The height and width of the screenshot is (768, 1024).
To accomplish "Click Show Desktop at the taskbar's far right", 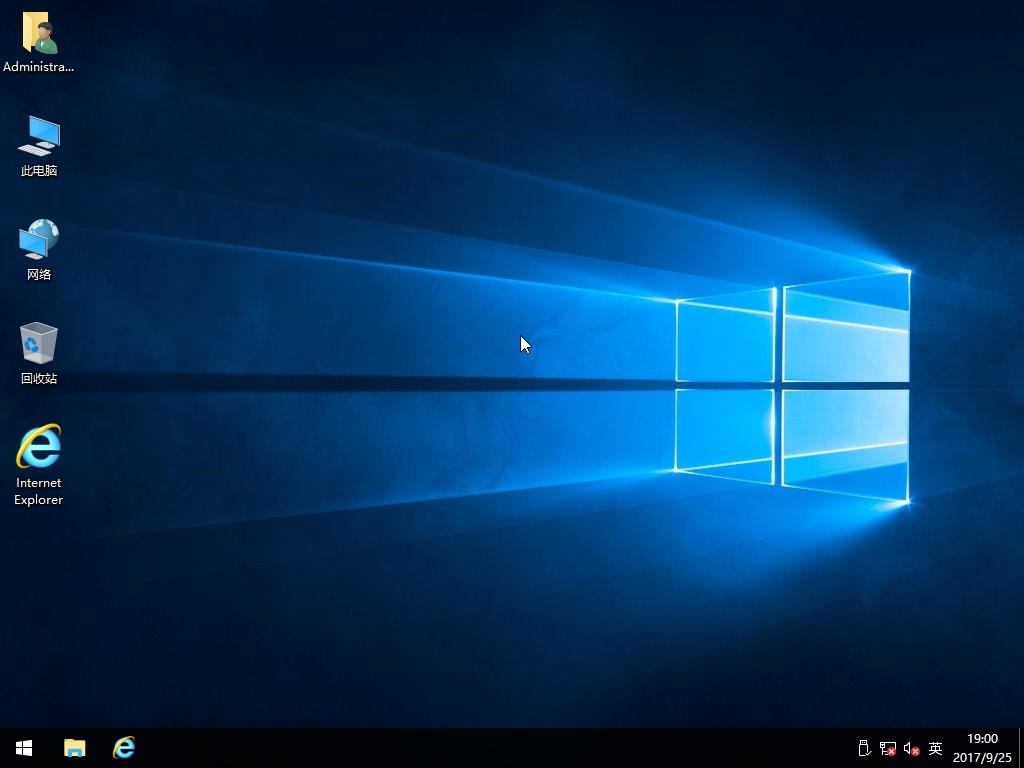I will click(x=1021, y=747).
